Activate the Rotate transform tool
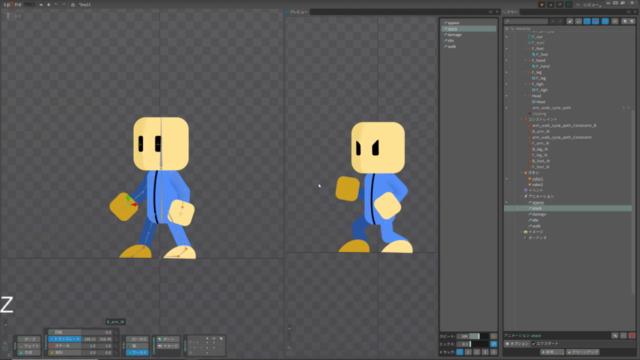640x360 pixels. point(64,332)
